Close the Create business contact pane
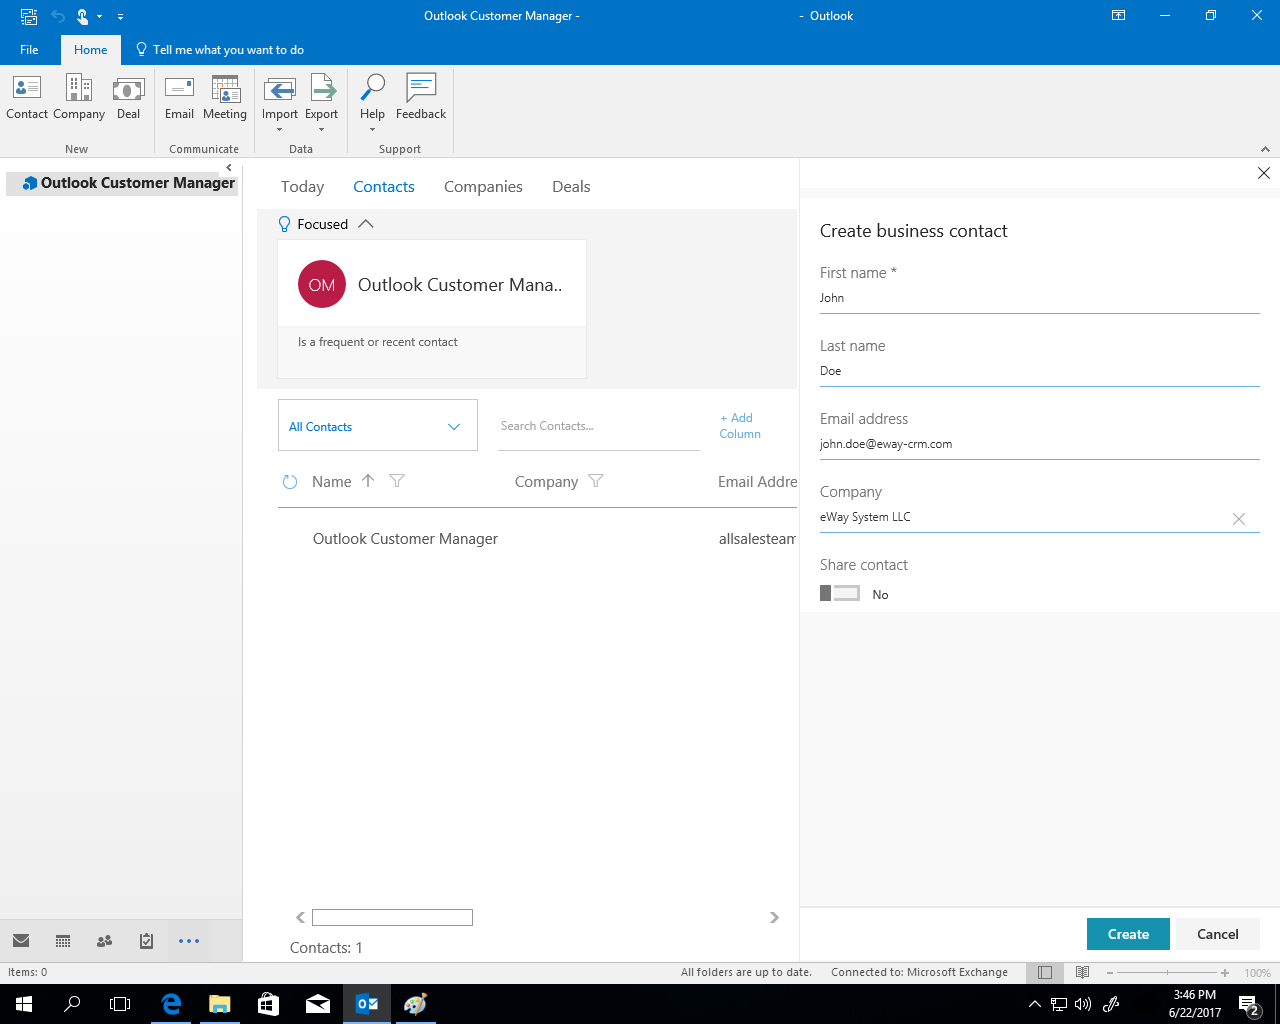 click(x=1264, y=173)
